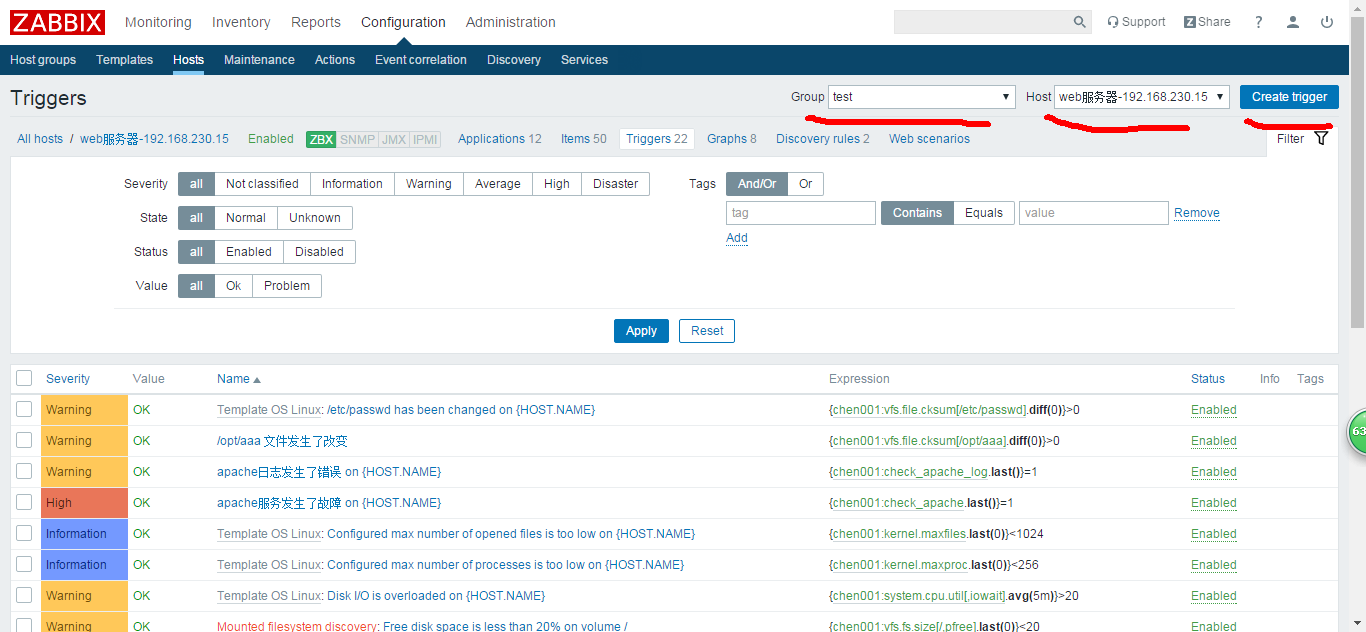Image resolution: width=1366 pixels, height=632 pixels.
Task: Set Value filter to Problem
Action: tap(287, 286)
